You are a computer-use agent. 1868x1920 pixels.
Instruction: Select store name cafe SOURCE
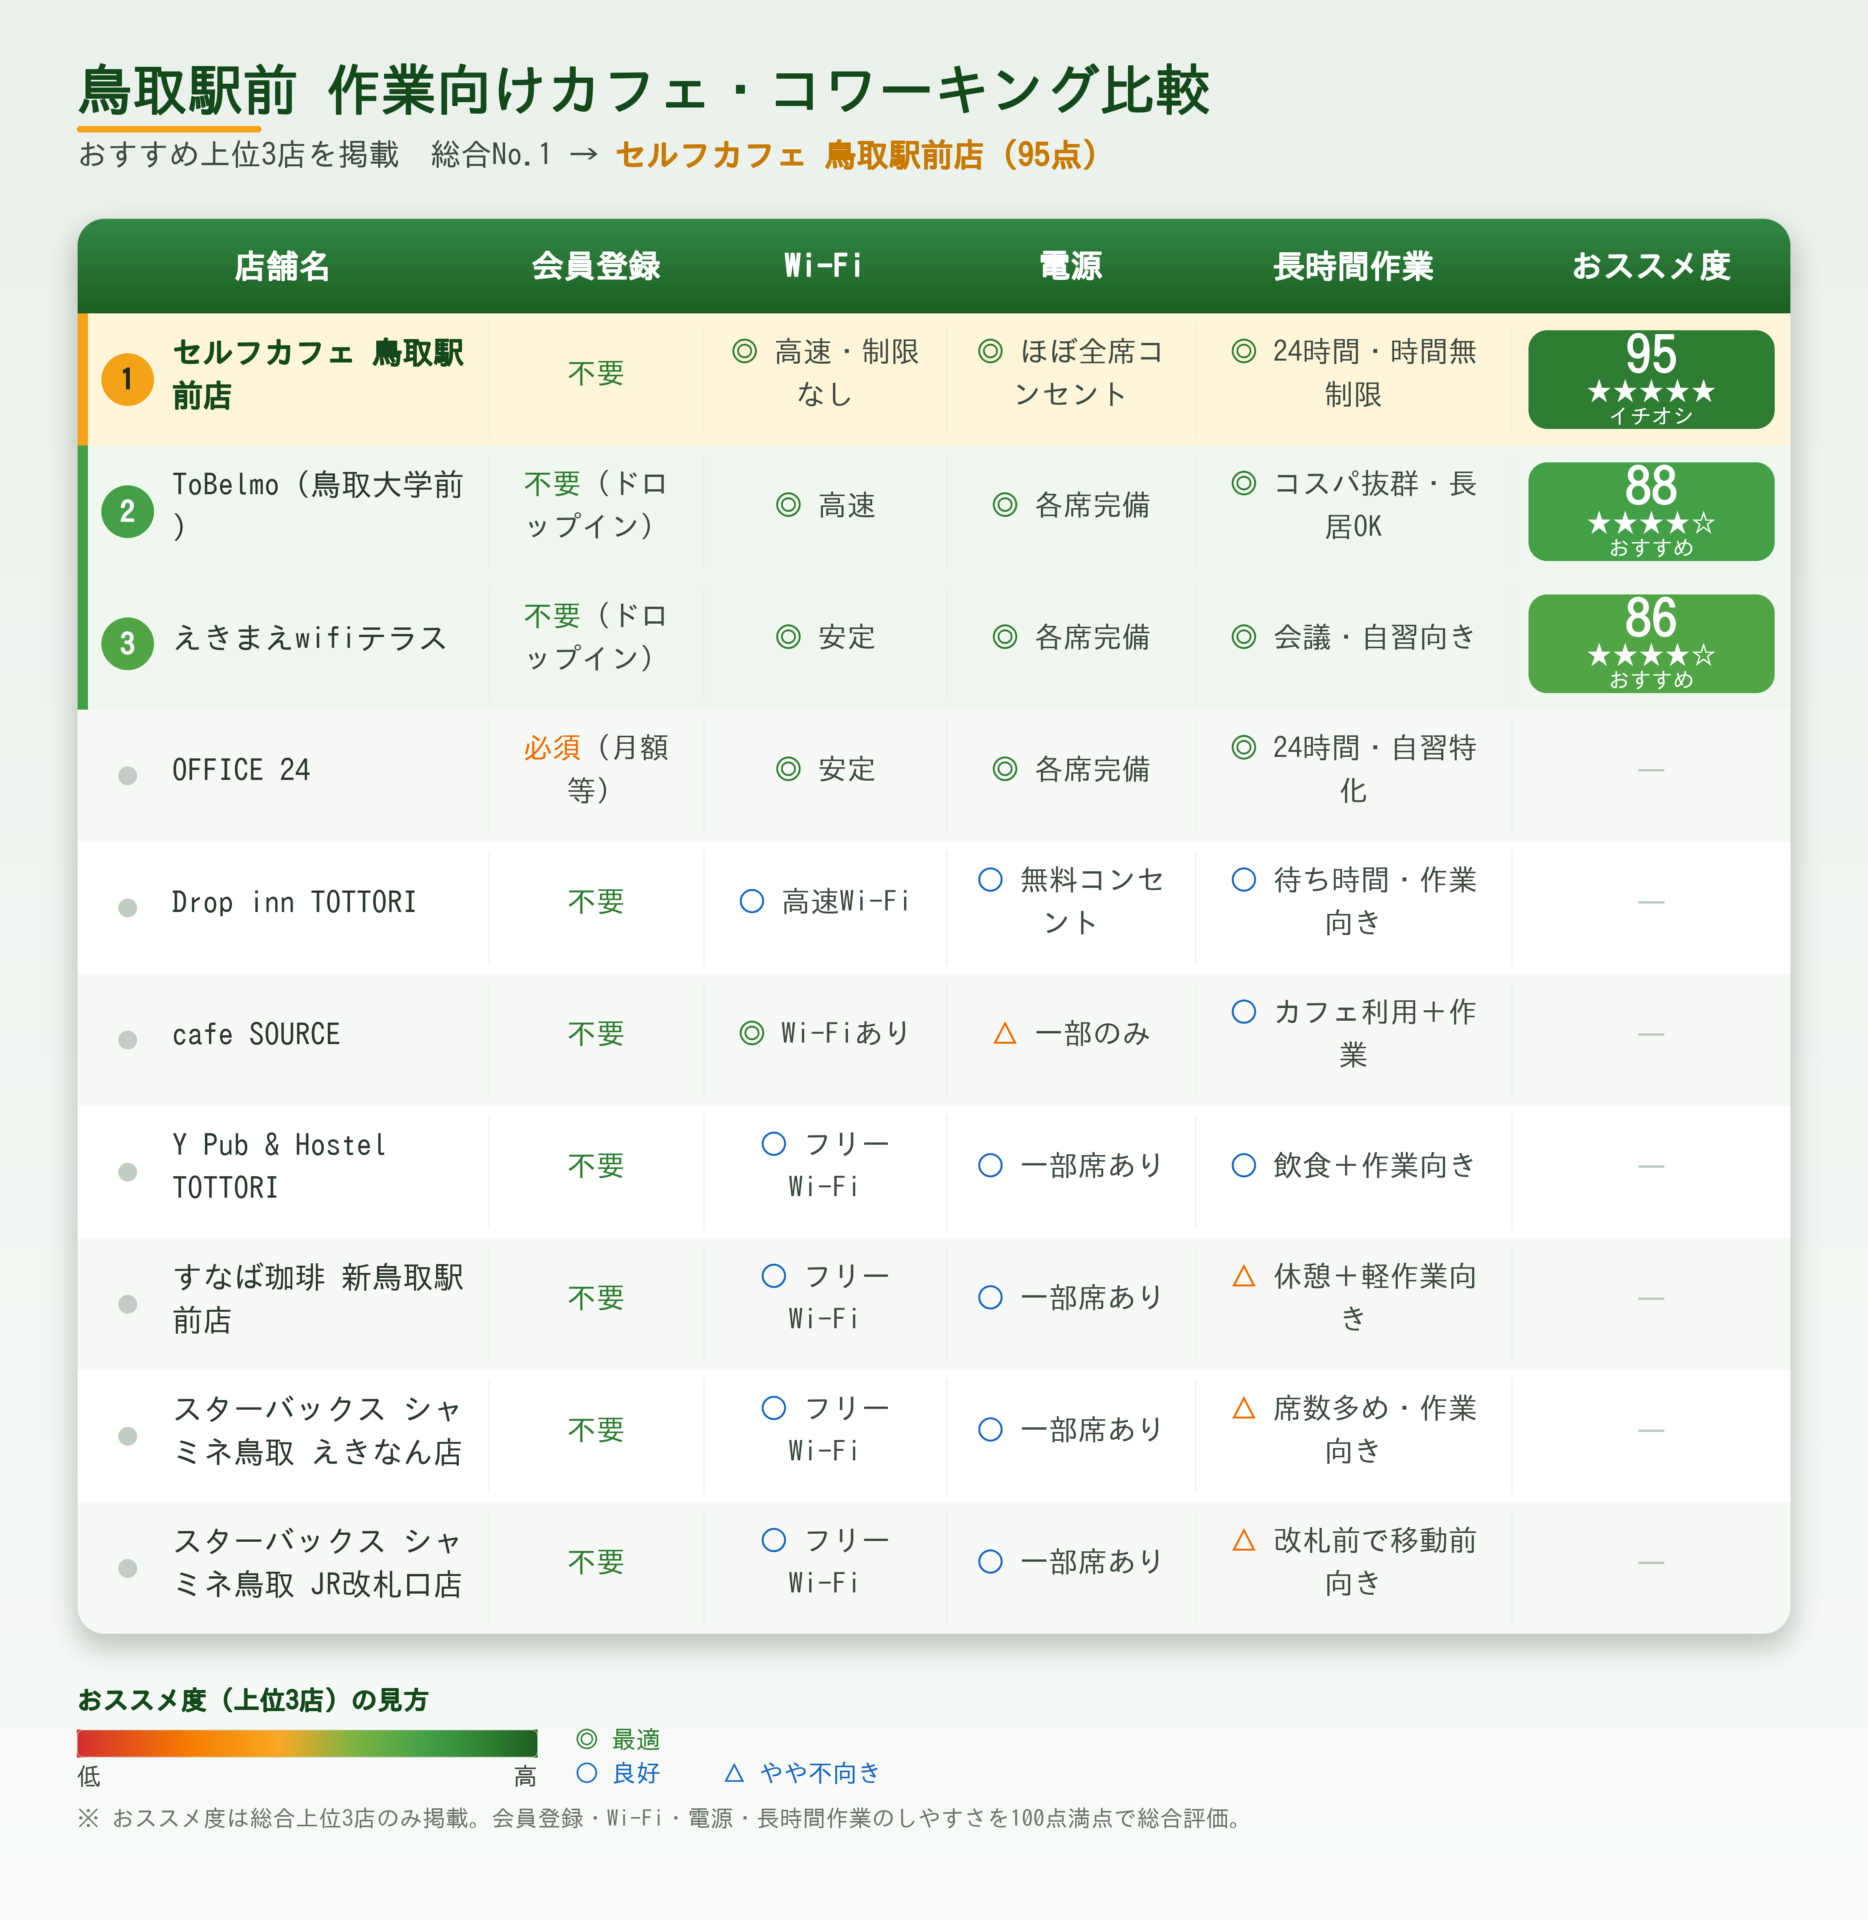click(256, 1034)
